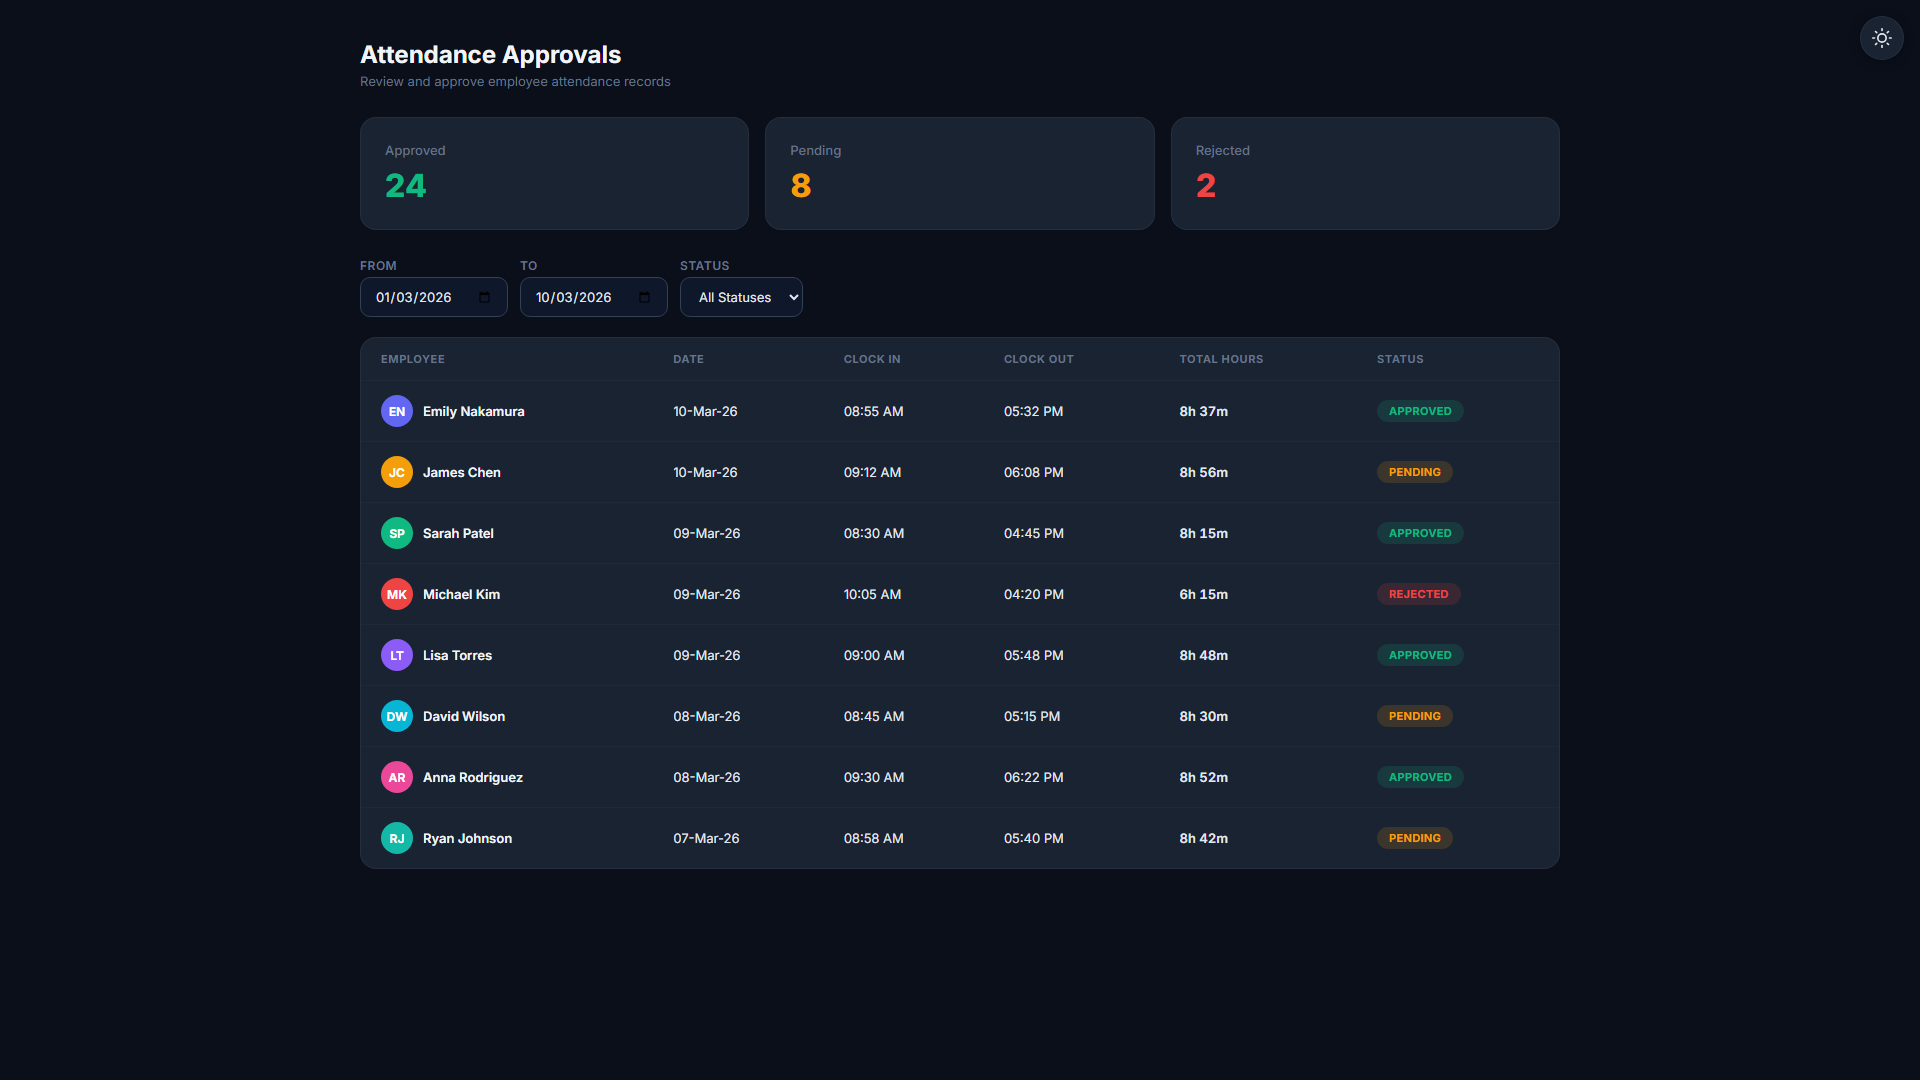This screenshot has width=1920, height=1080.
Task: Click Sarah Patel's Approved status badge
Action: [1420, 533]
